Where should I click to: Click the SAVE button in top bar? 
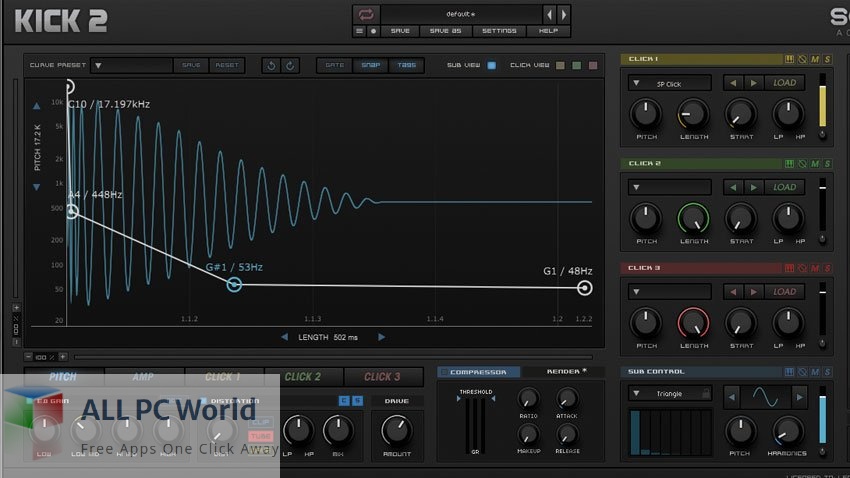click(x=400, y=31)
